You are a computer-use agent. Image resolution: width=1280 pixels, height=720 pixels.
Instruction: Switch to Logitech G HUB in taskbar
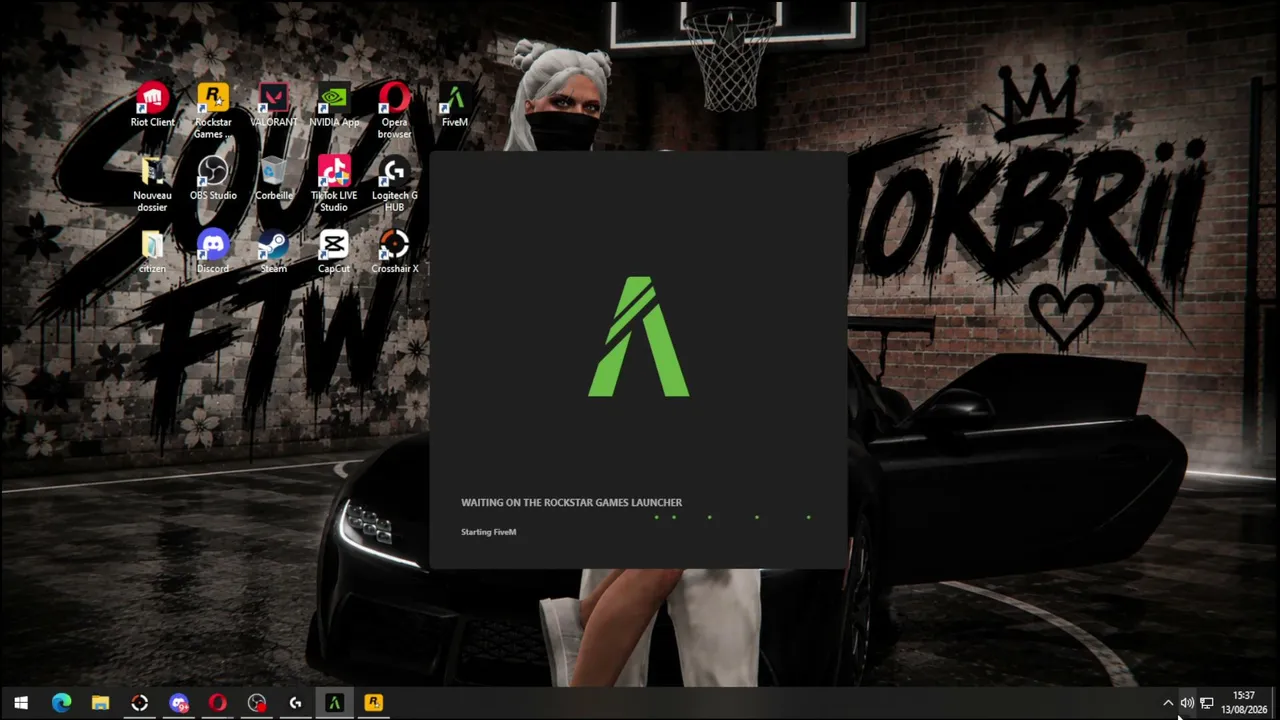click(295, 703)
